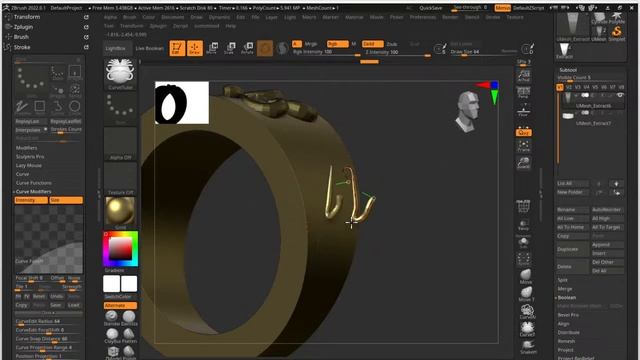Image resolution: width=640 pixels, height=360 pixels.
Task: Click the Persp perspective icon
Action: point(523,91)
